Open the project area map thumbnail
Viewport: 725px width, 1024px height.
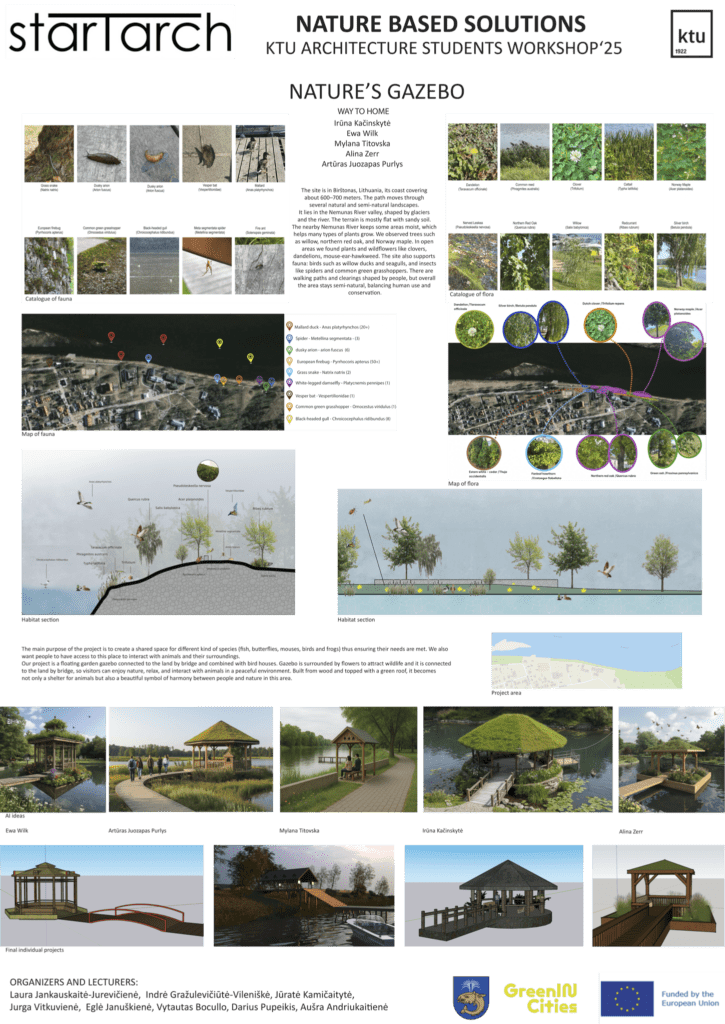[585, 660]
